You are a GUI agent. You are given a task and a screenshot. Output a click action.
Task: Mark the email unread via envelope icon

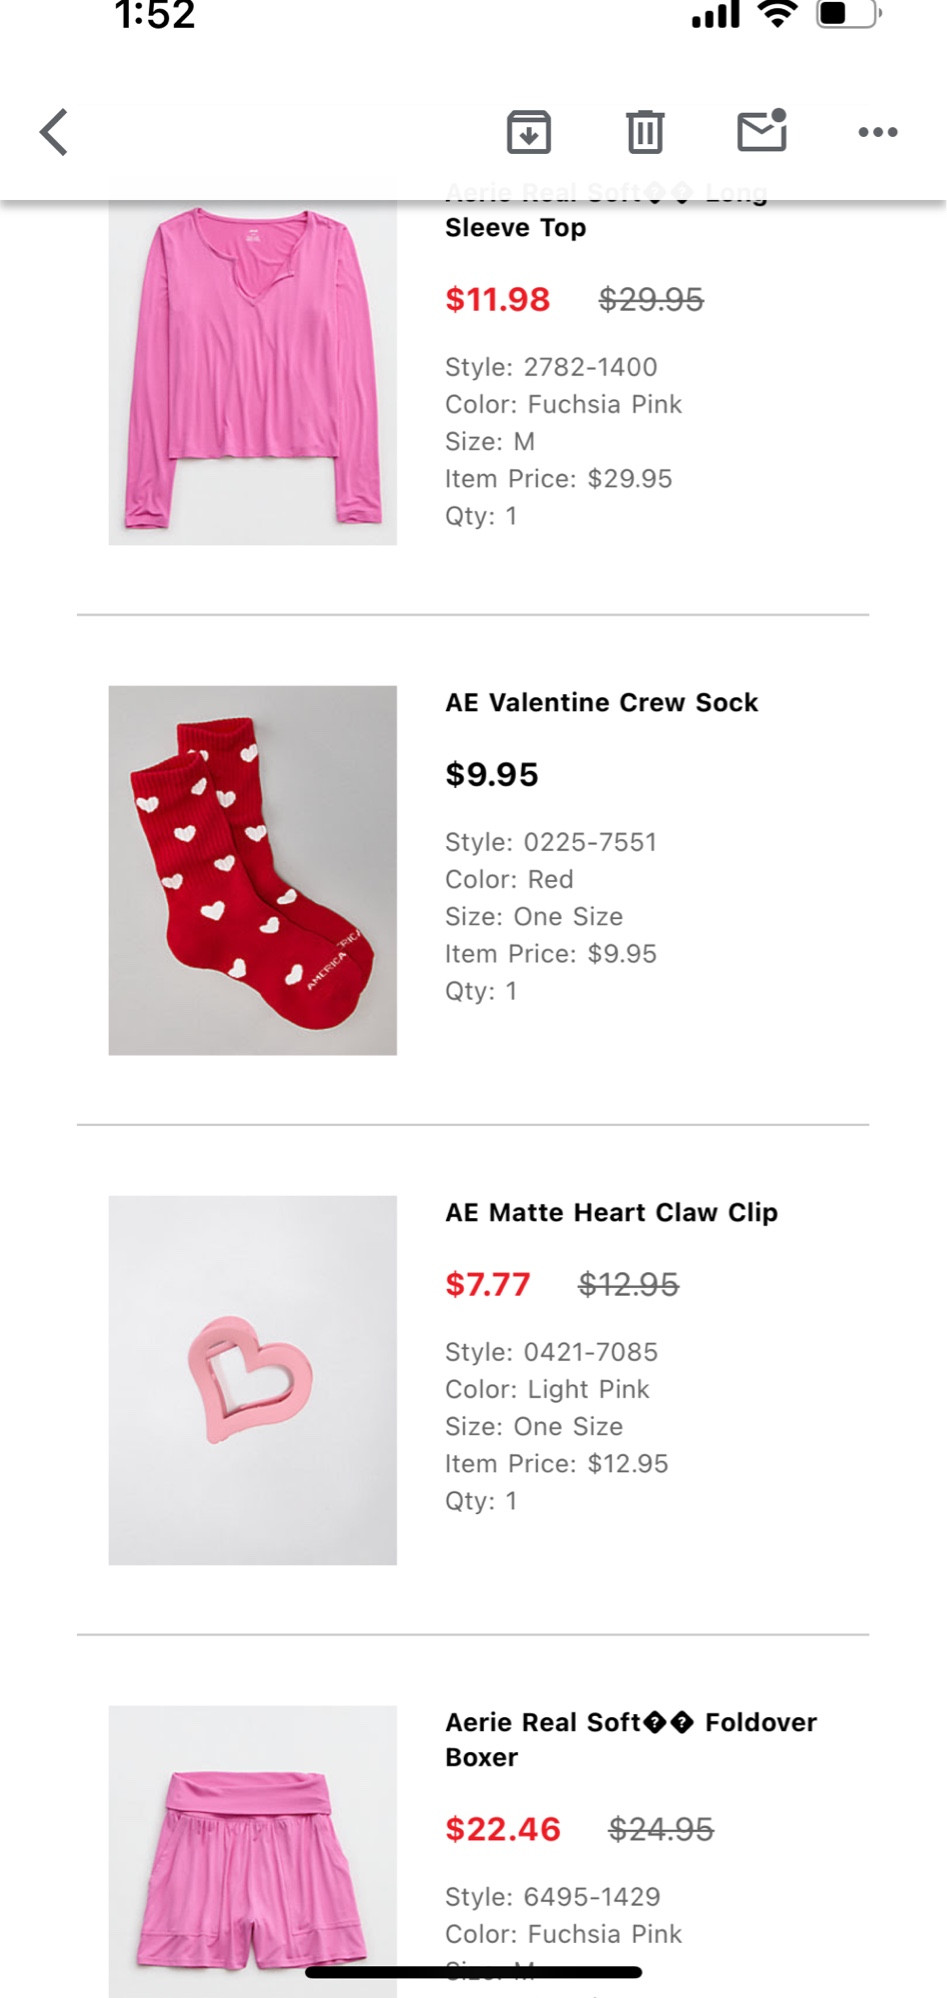(x=762, y=130)
